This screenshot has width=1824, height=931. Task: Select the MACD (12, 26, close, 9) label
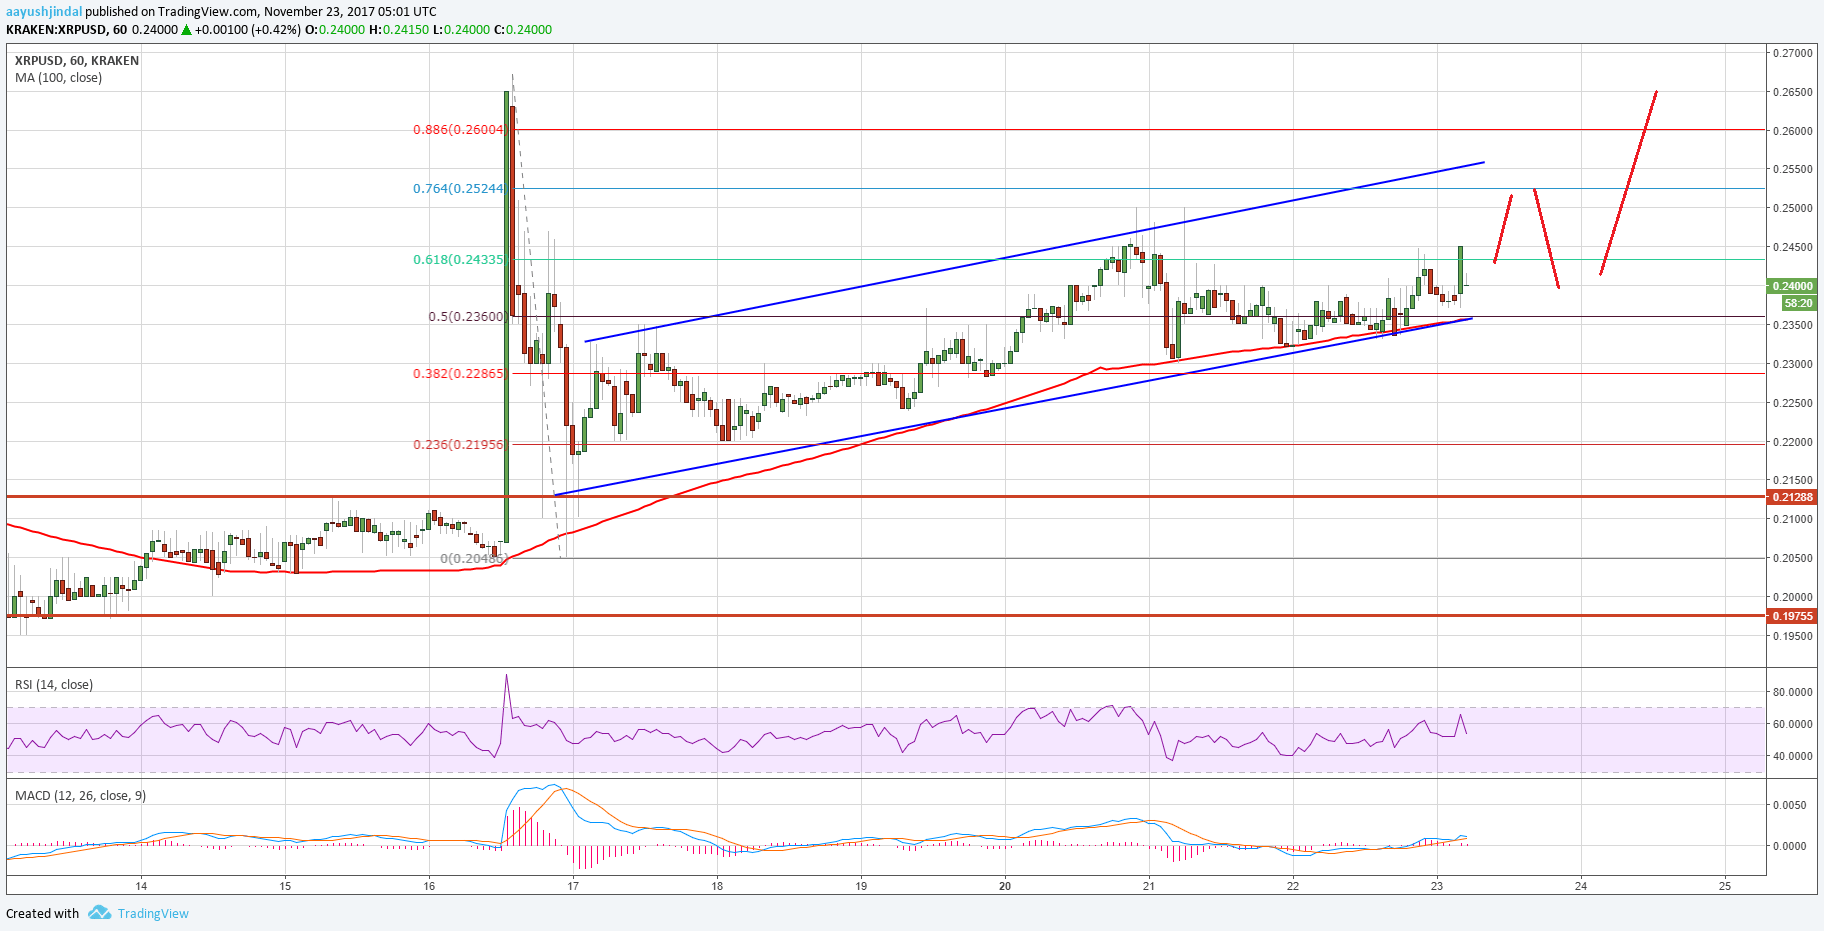(x=80, y=795)
